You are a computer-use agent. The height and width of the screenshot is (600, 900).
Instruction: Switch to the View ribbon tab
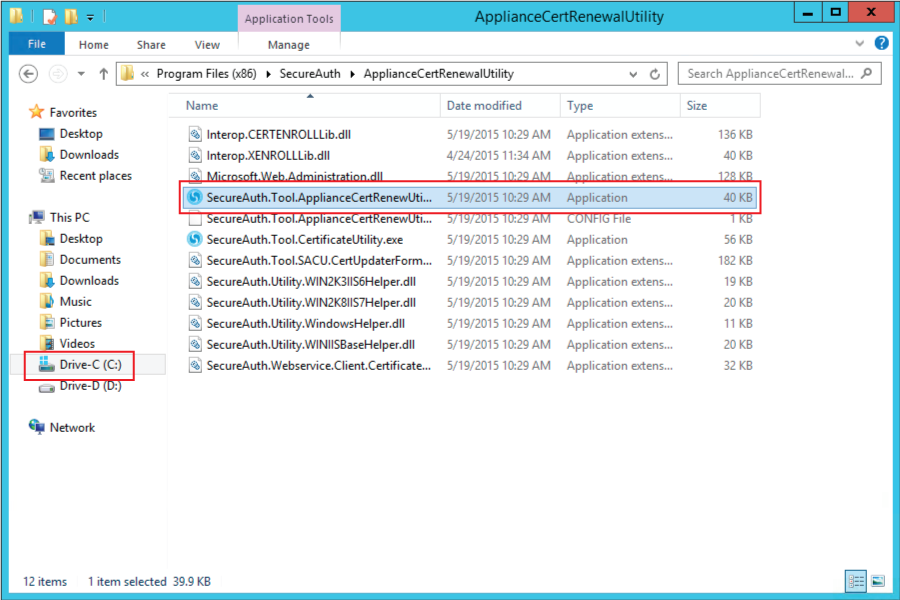click(x=207, y=45)
